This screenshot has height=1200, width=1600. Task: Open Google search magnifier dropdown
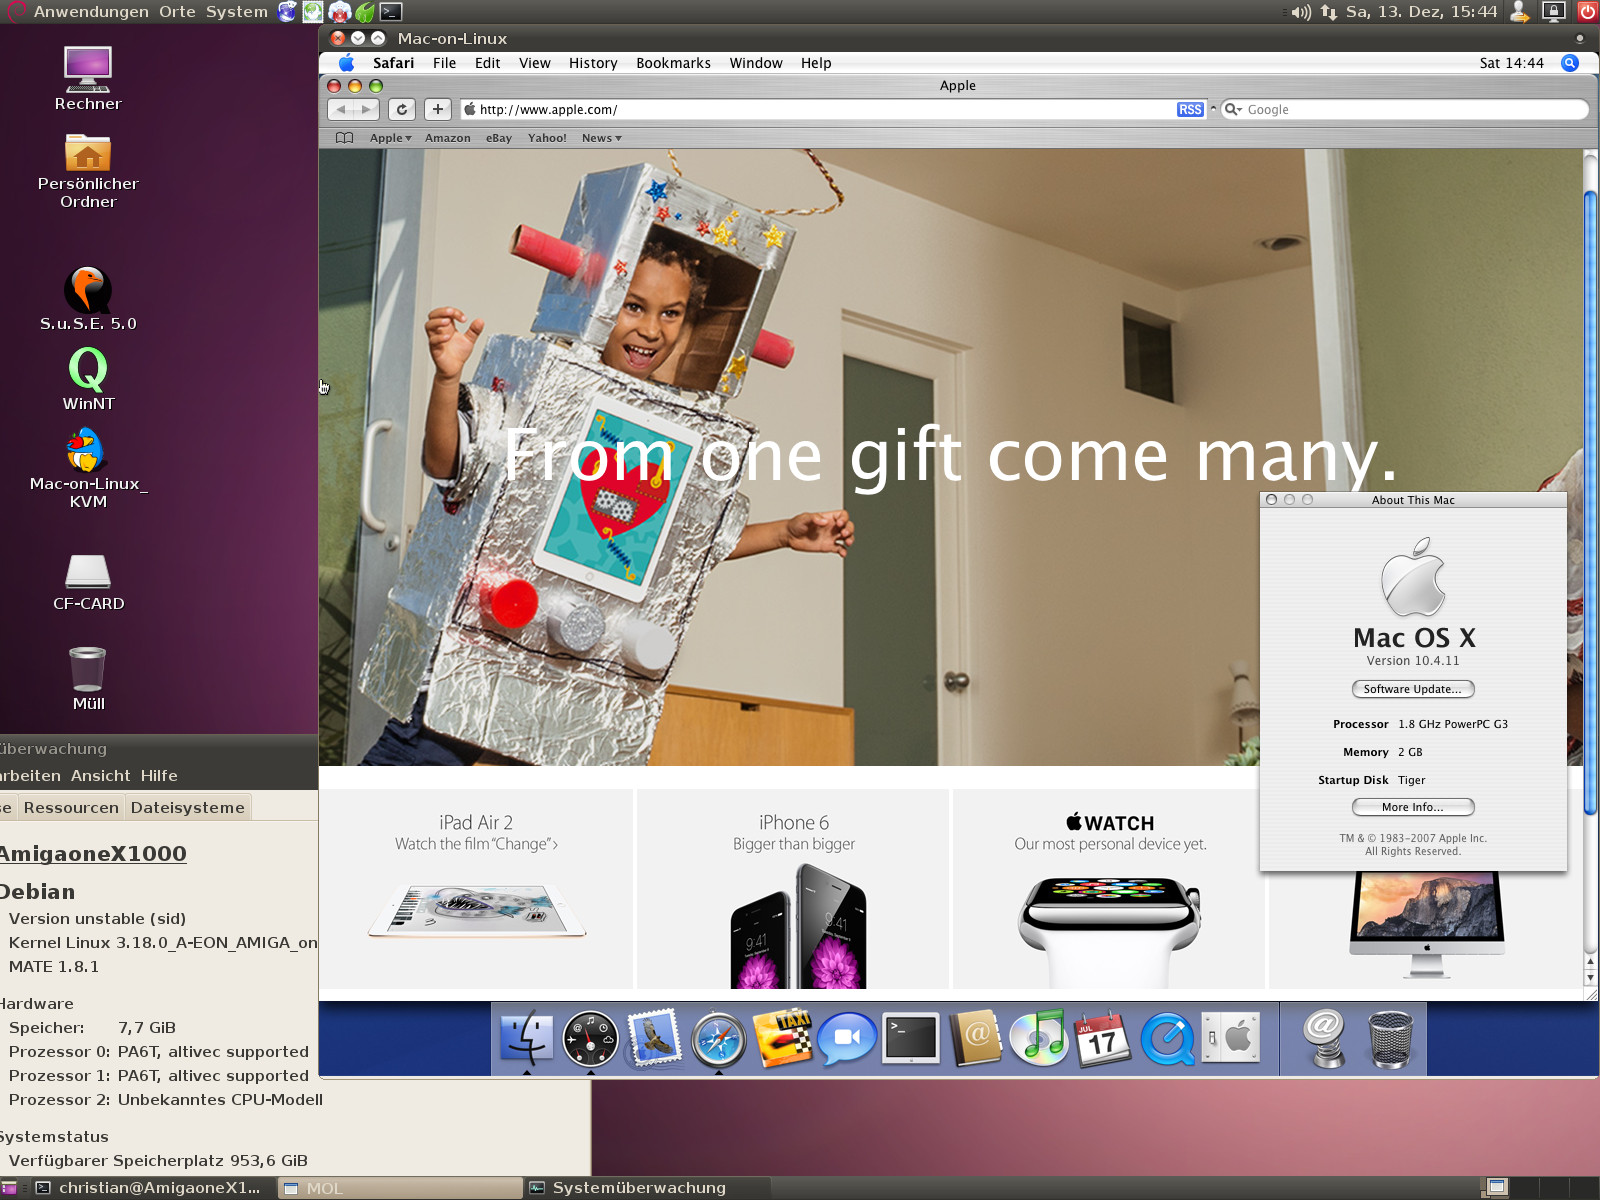pyautogui.click(x=1234, y=110)
